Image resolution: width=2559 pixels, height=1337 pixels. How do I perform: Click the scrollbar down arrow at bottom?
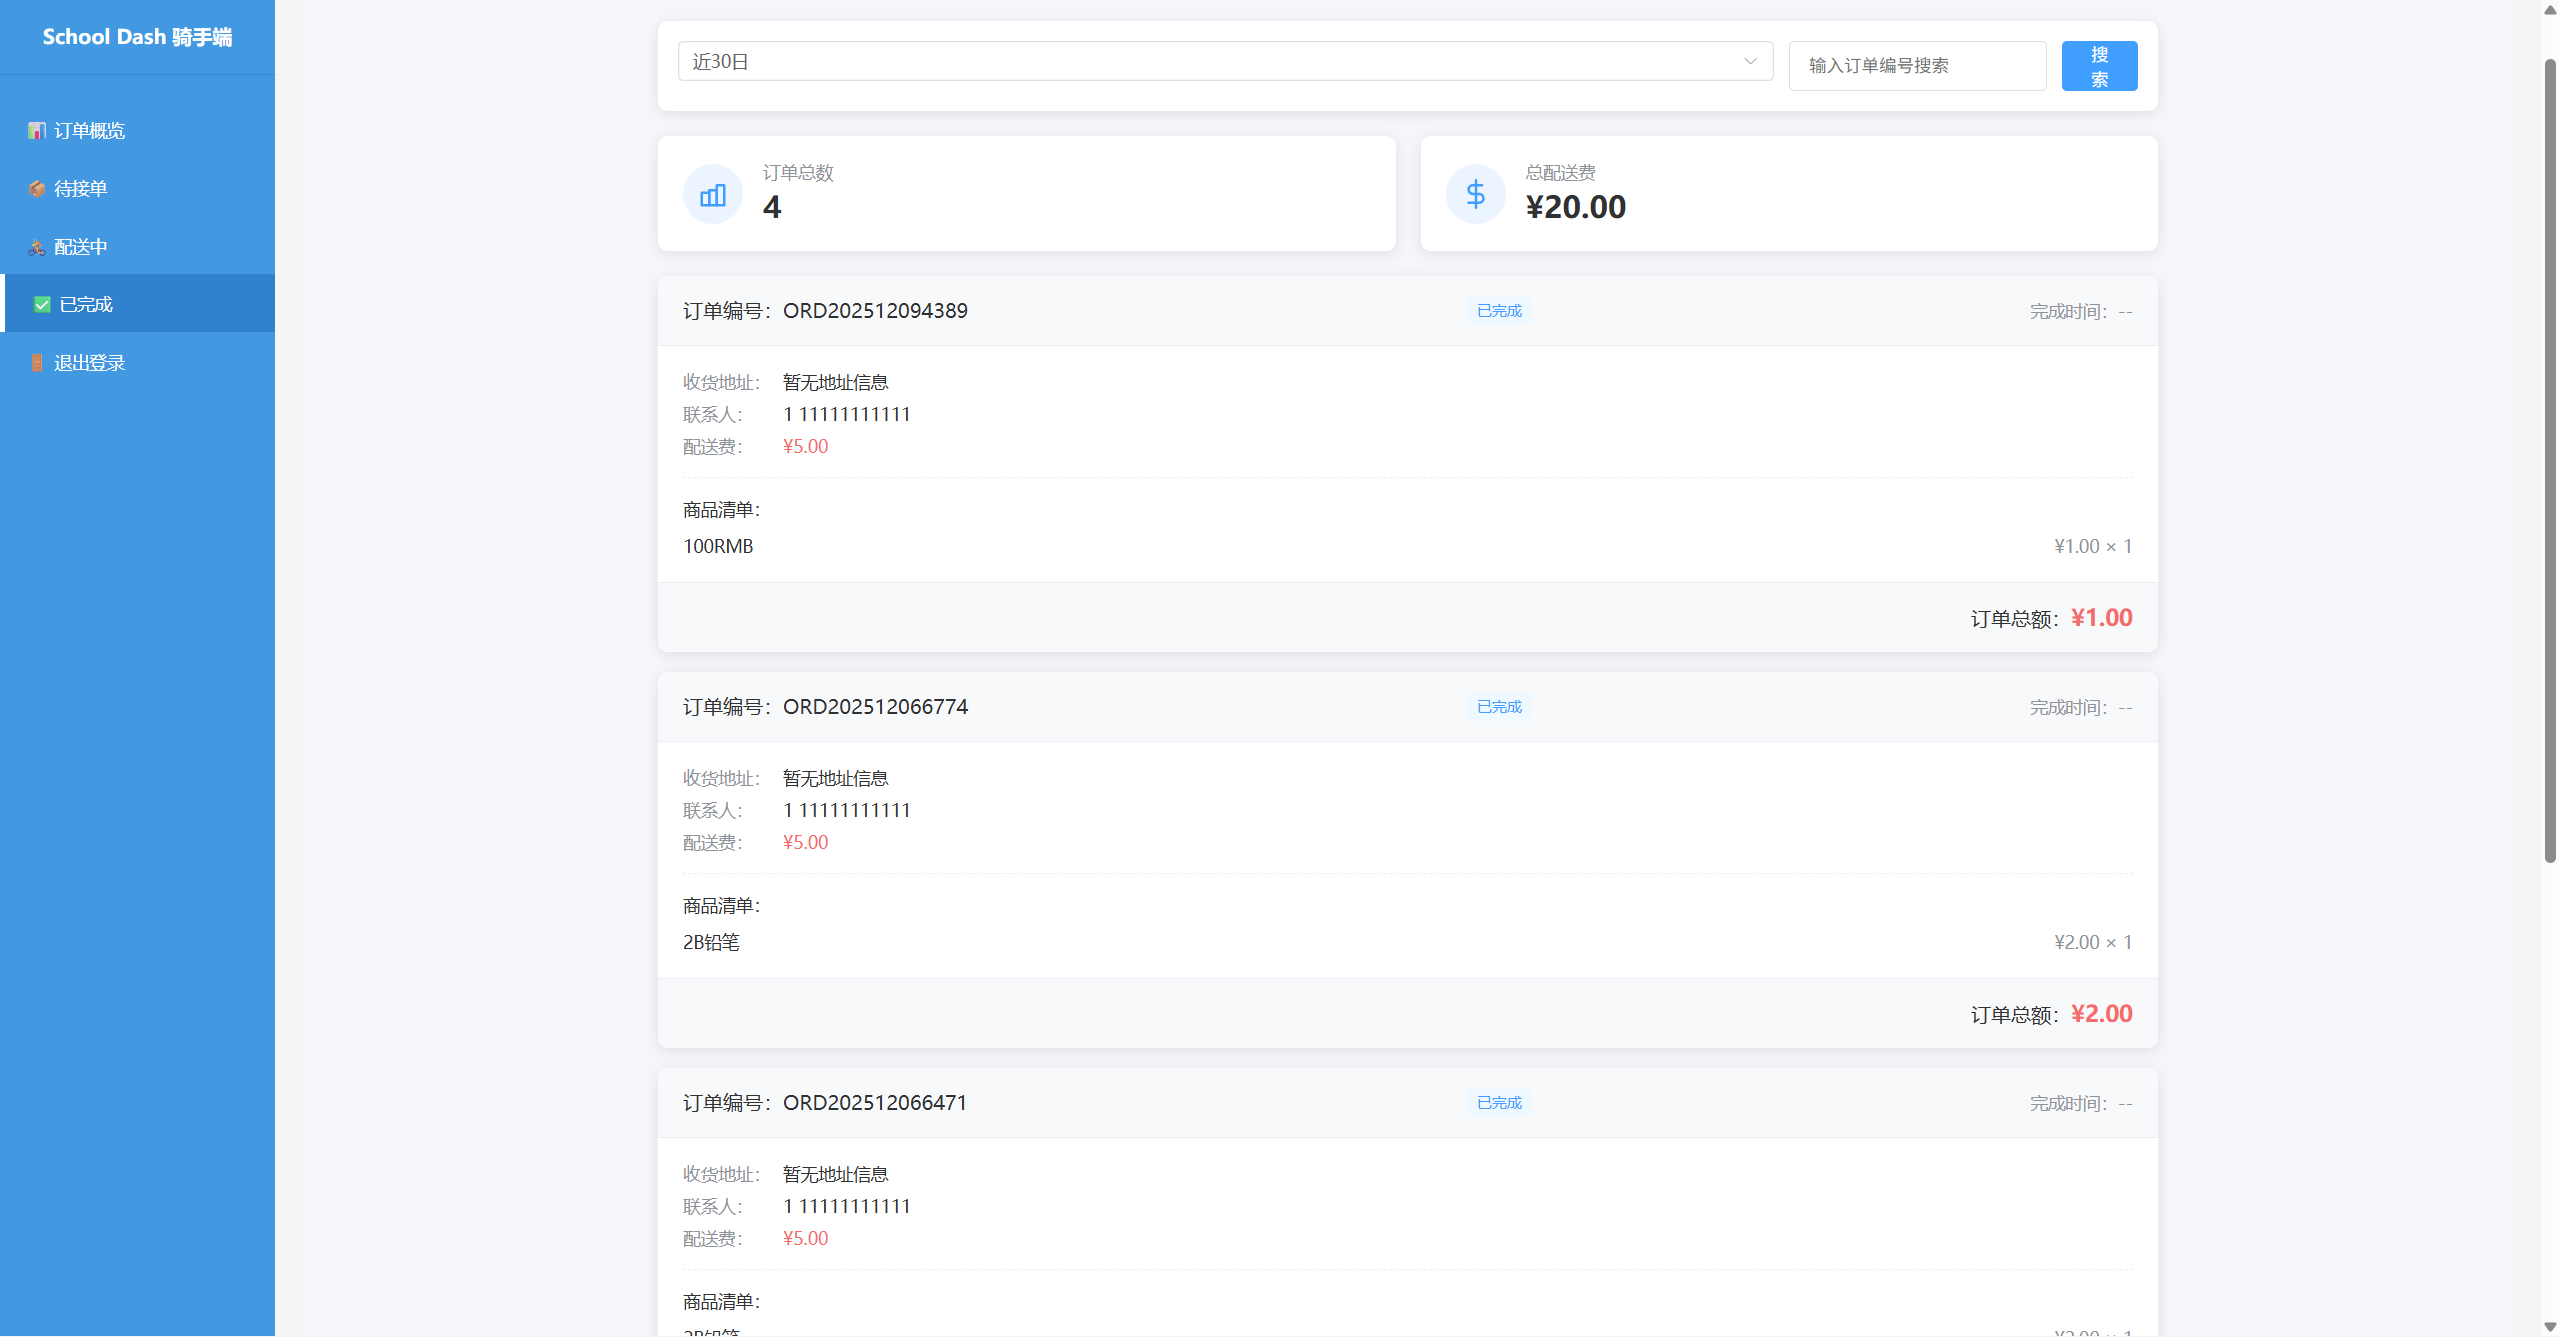click(x=2550, y=1327)
